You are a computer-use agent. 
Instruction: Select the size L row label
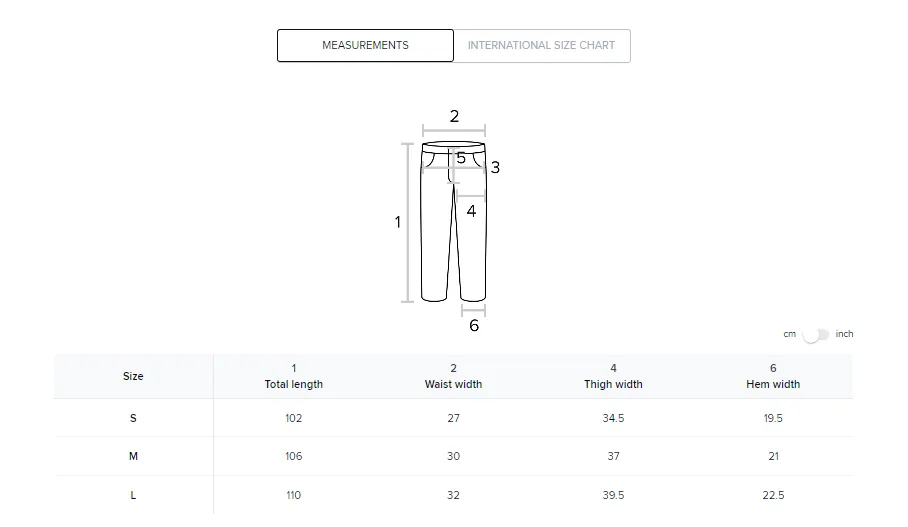click(x=133, y=495)
